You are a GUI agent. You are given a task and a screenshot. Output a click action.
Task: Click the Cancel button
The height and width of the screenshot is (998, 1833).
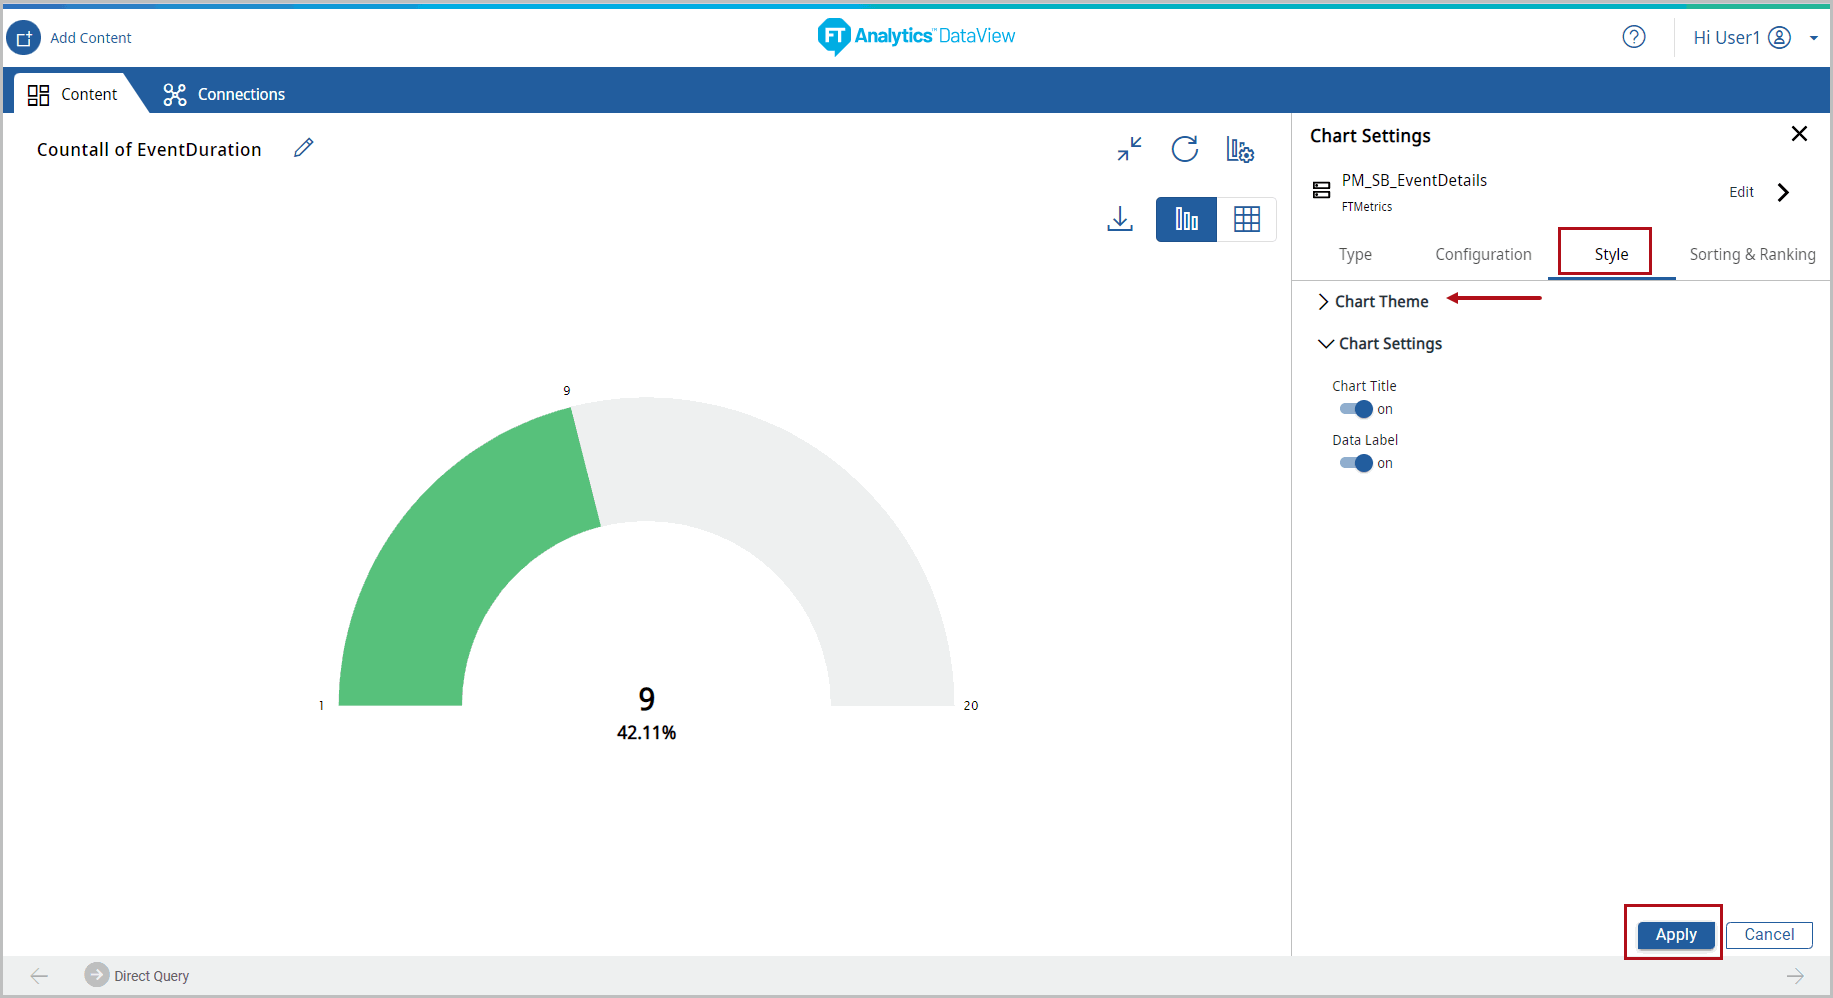1768,934
